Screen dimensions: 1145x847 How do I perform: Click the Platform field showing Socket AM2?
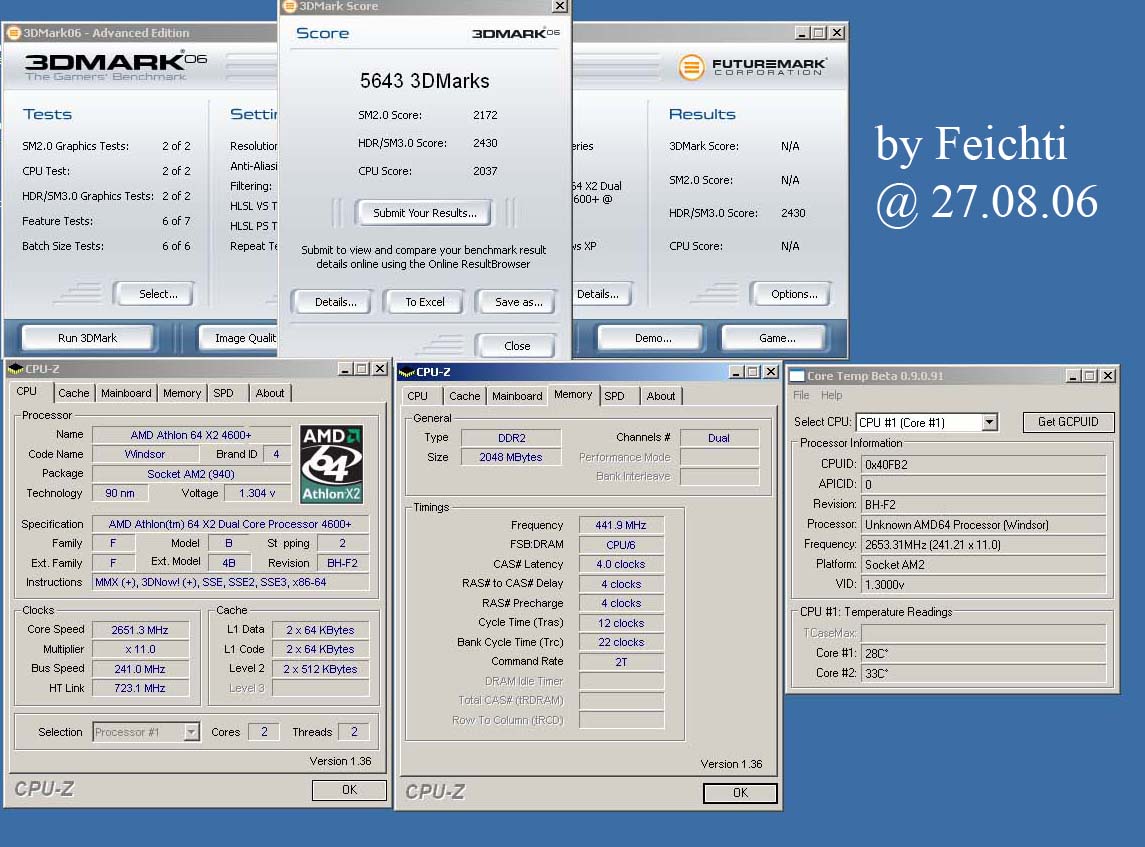tap(984, 565)
